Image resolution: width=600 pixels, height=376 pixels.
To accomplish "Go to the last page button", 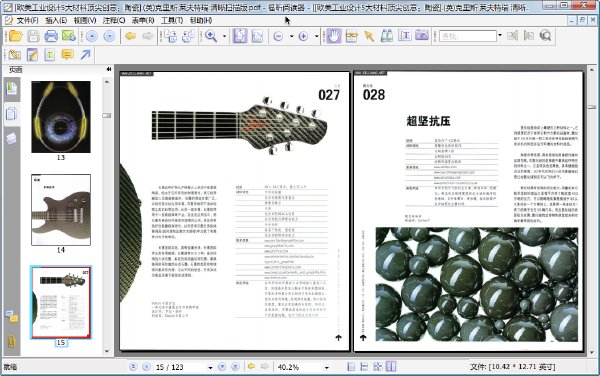I will click(235, 366).
